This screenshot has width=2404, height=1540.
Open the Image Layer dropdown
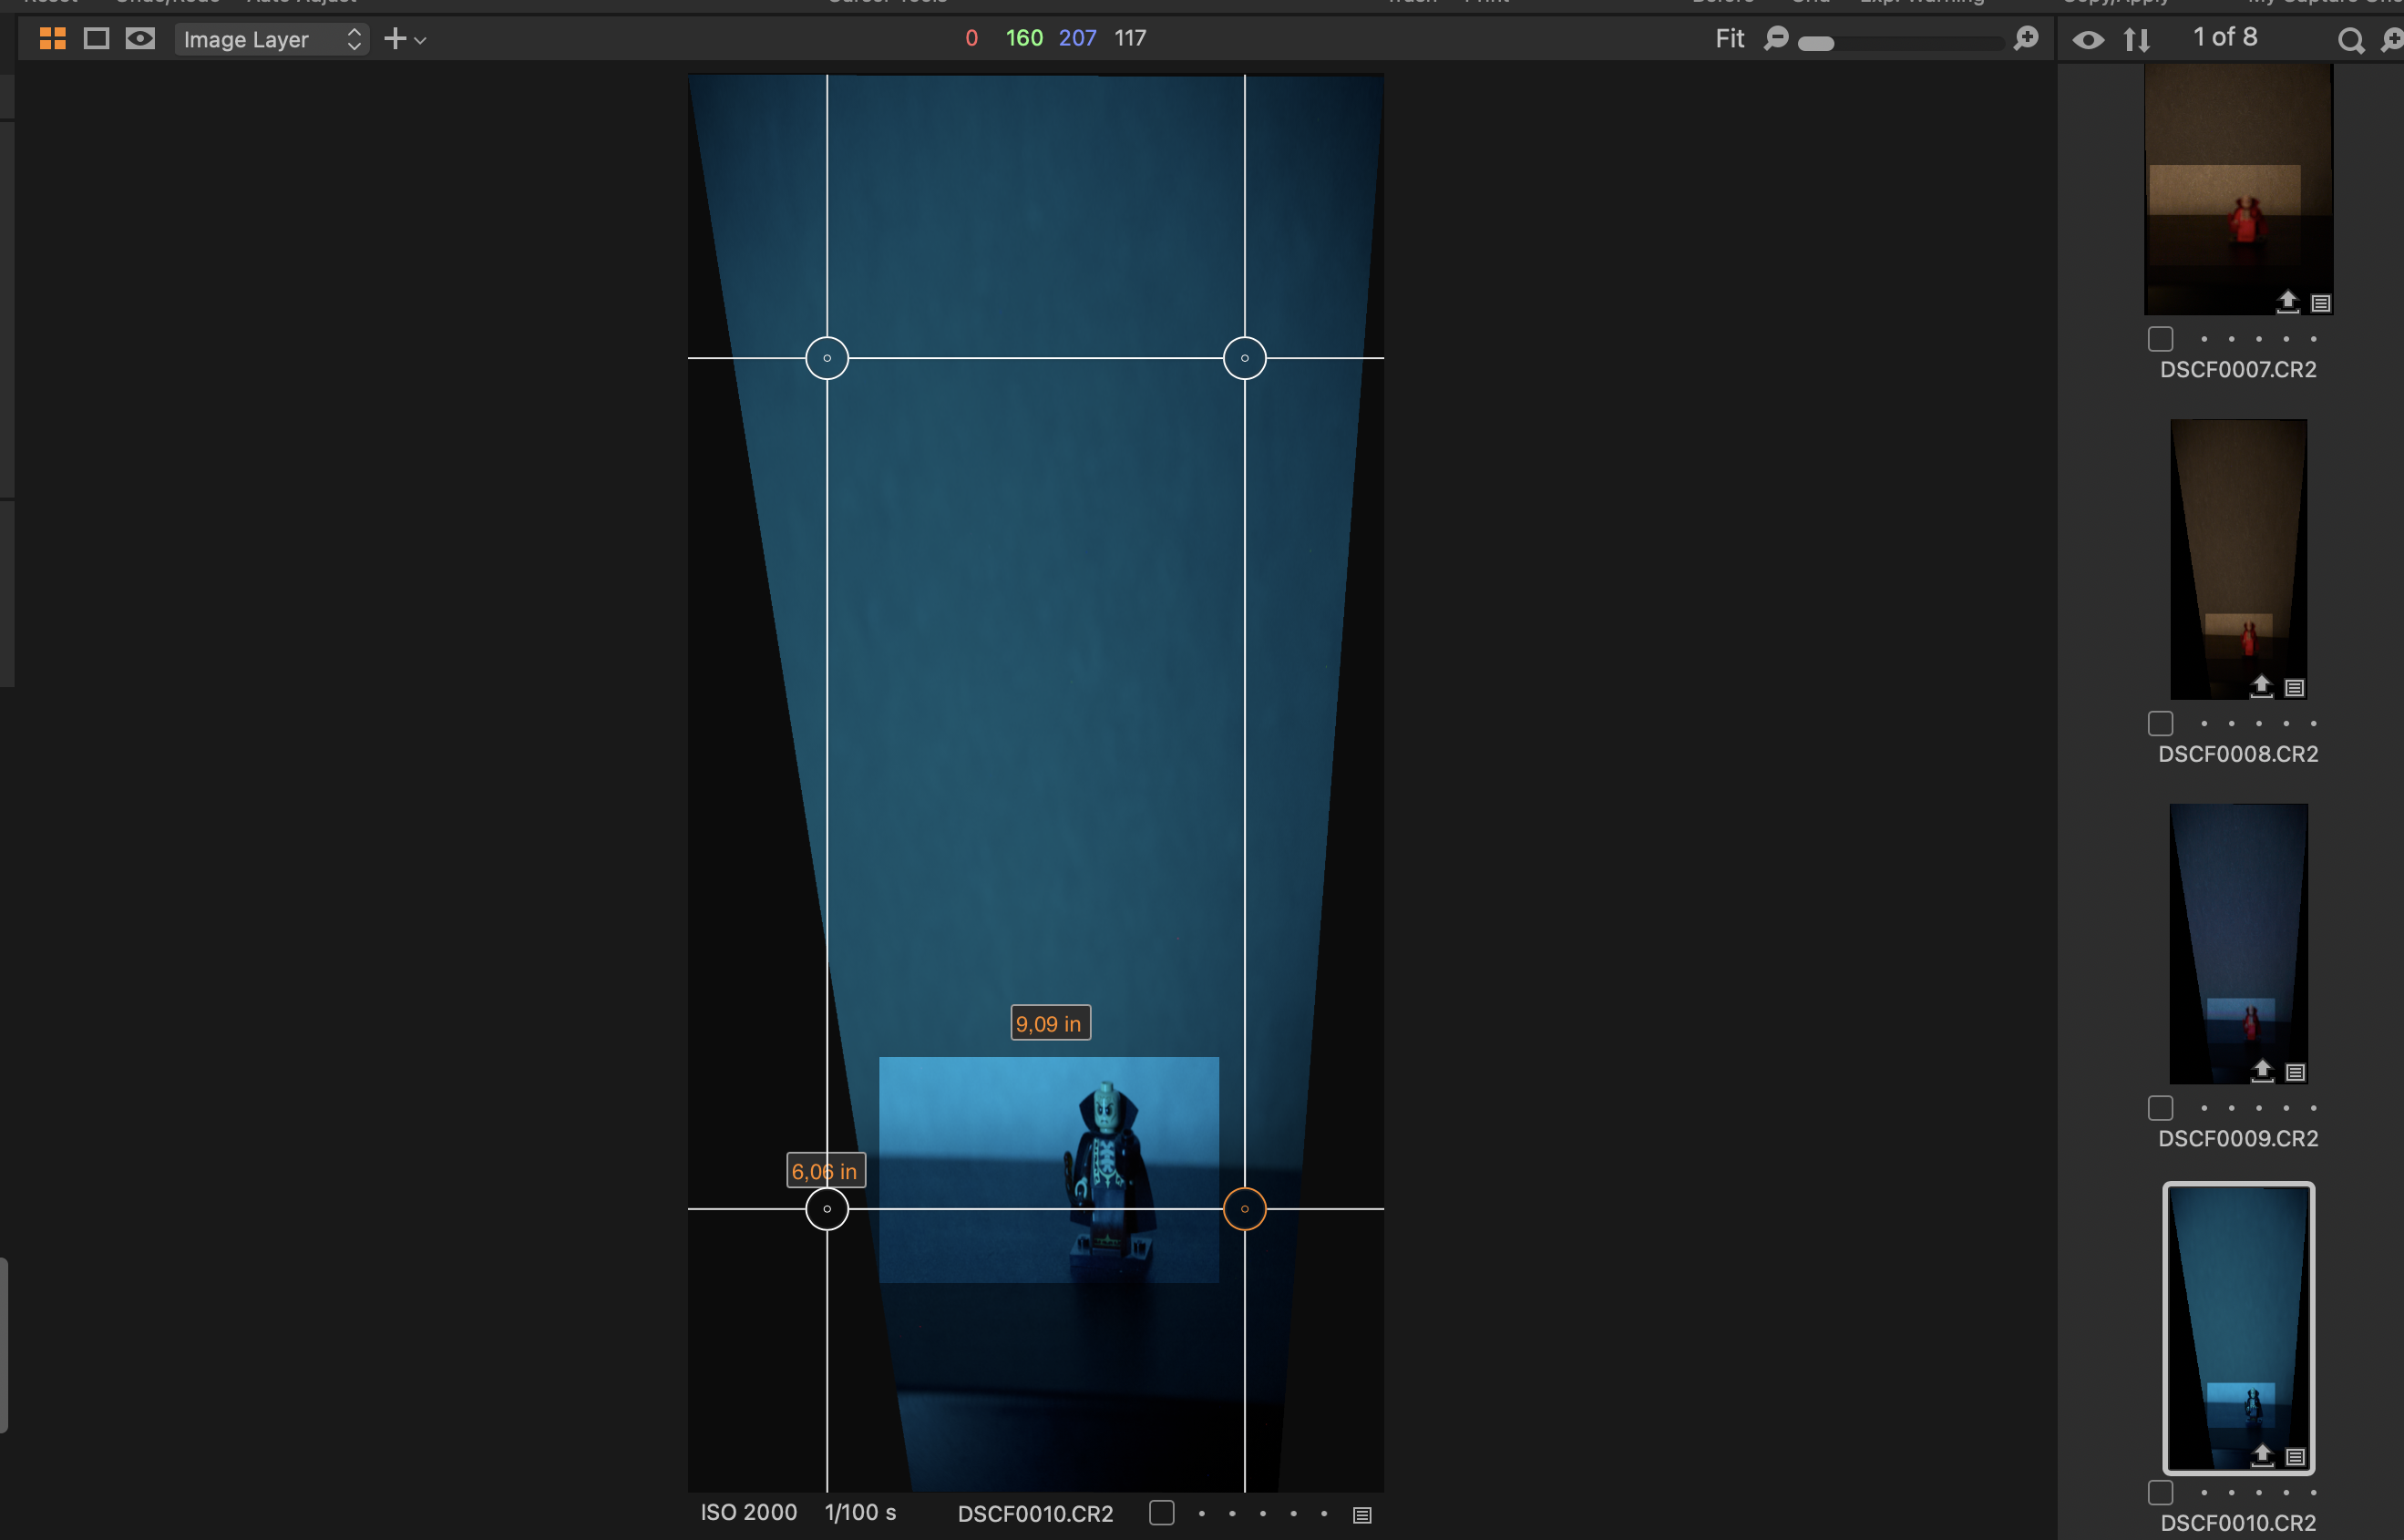(x=271, y=39)
